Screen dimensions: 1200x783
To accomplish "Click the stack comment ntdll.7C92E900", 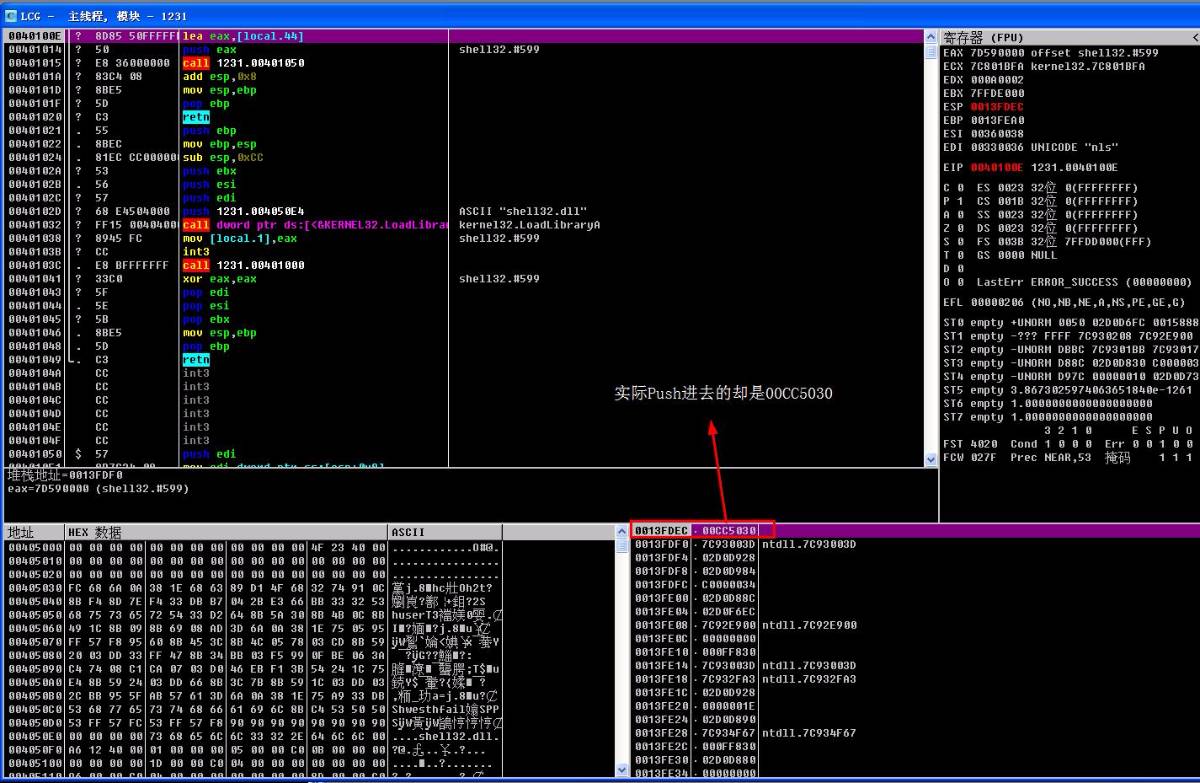I will [809, 625].
